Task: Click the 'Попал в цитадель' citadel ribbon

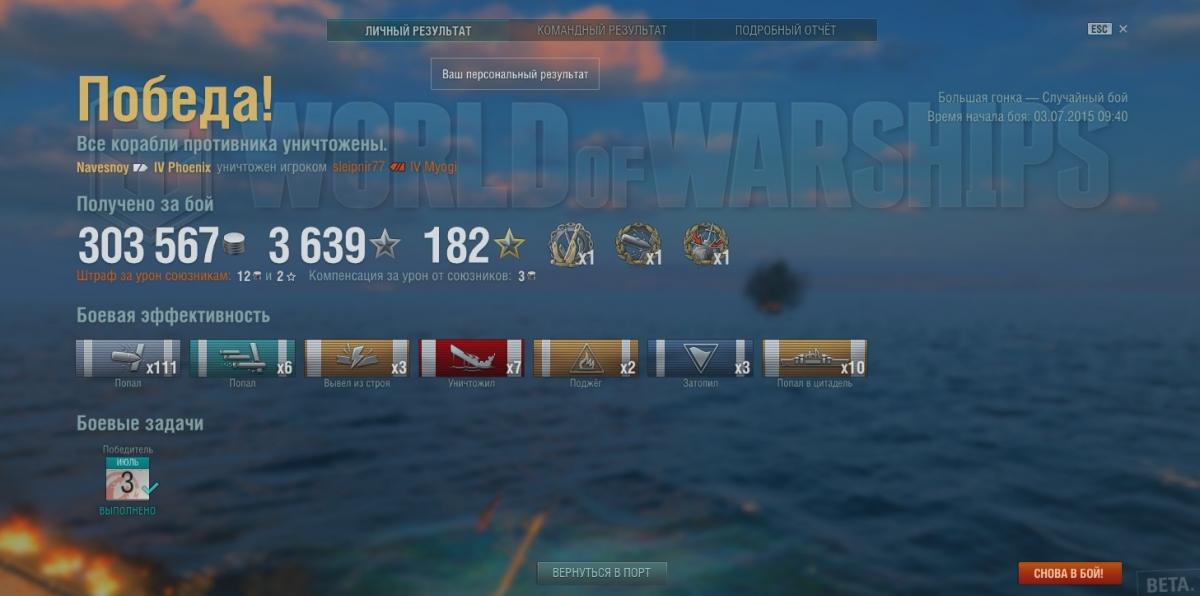Action: (815, 358)
